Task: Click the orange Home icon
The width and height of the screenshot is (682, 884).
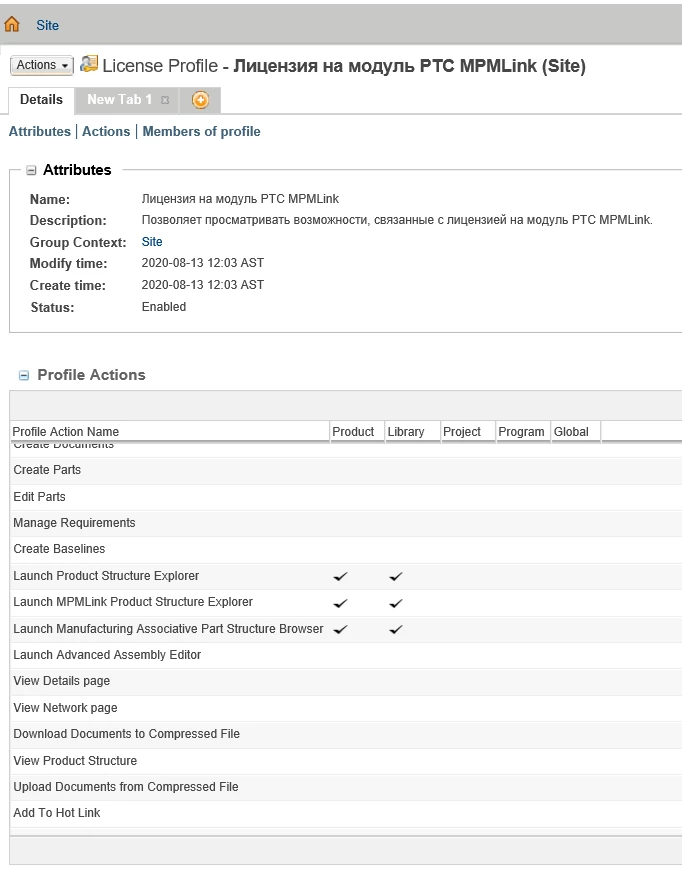Action: pyautogui.click(x=12, y=24)
